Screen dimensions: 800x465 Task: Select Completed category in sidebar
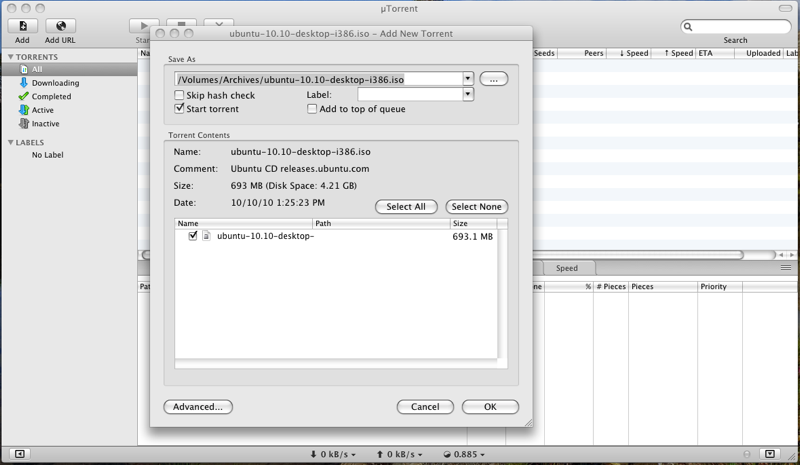click(x=51, y=96)
